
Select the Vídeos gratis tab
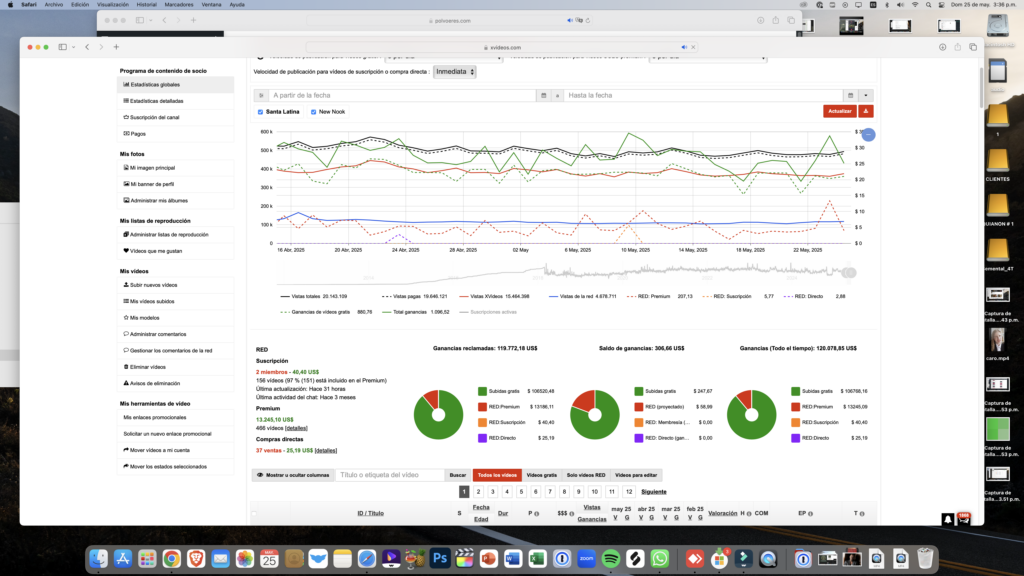(x=541, y=475)
